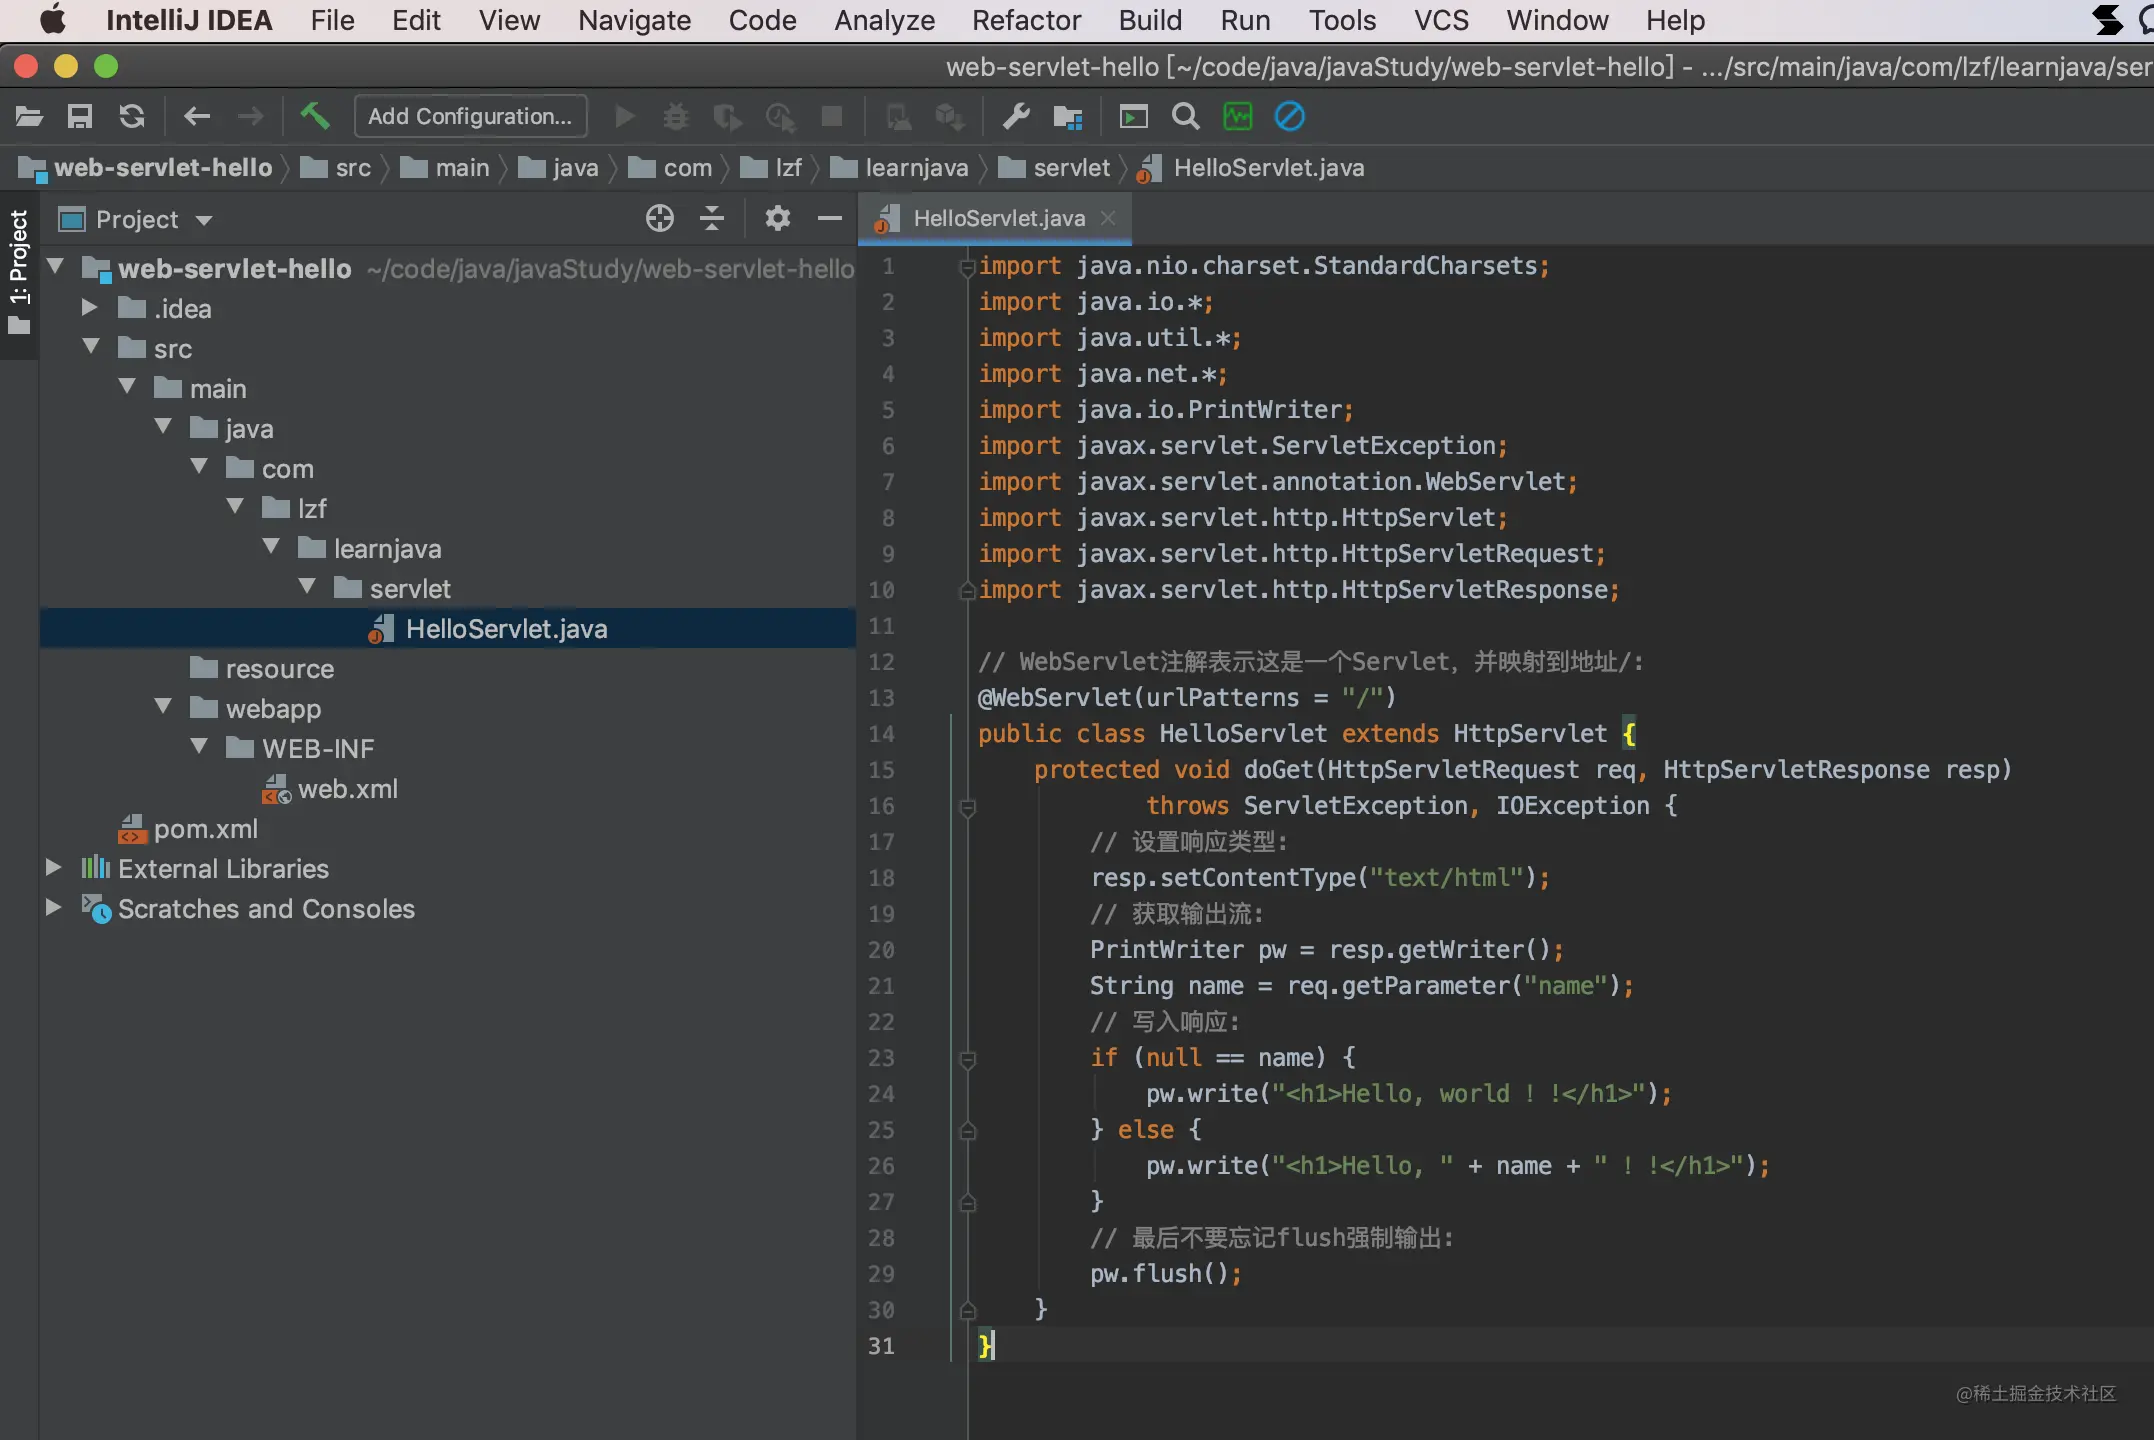Viewport: 2154px width, 1440px height.
Task: Click the Apple logo menu
Action: [52, 20]
